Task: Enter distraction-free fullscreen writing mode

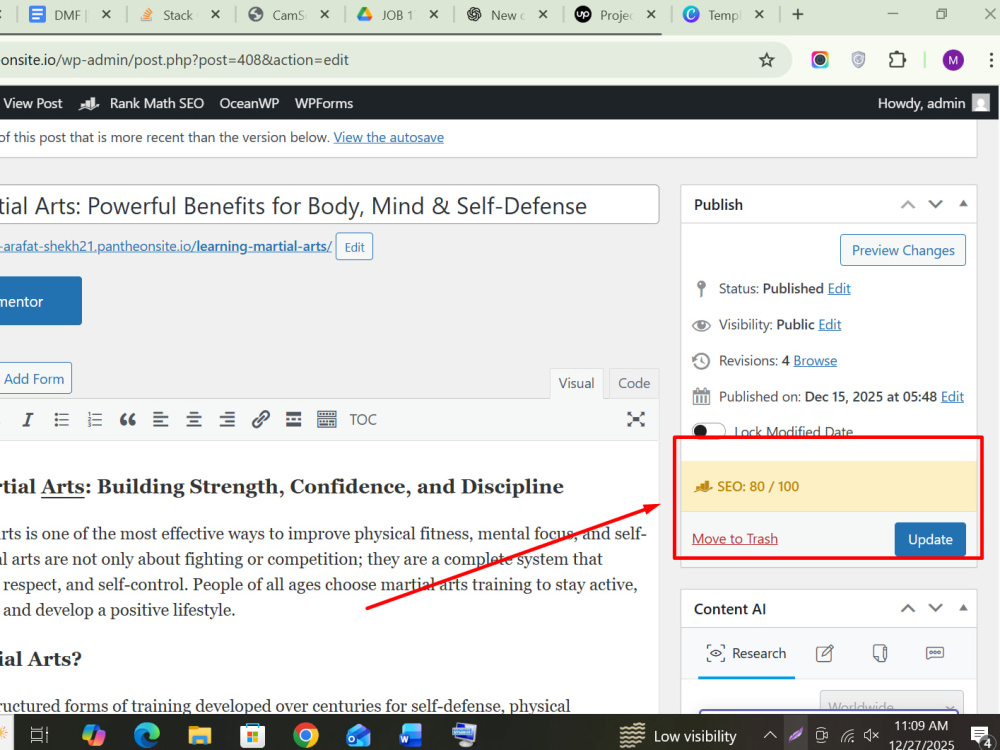Action: [636, 419]
